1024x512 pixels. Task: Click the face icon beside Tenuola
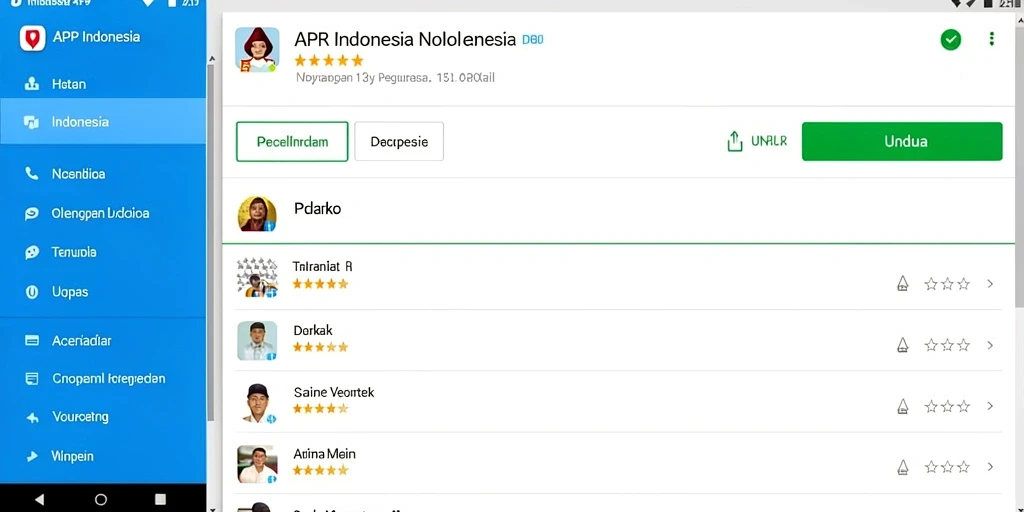[31, 253]
